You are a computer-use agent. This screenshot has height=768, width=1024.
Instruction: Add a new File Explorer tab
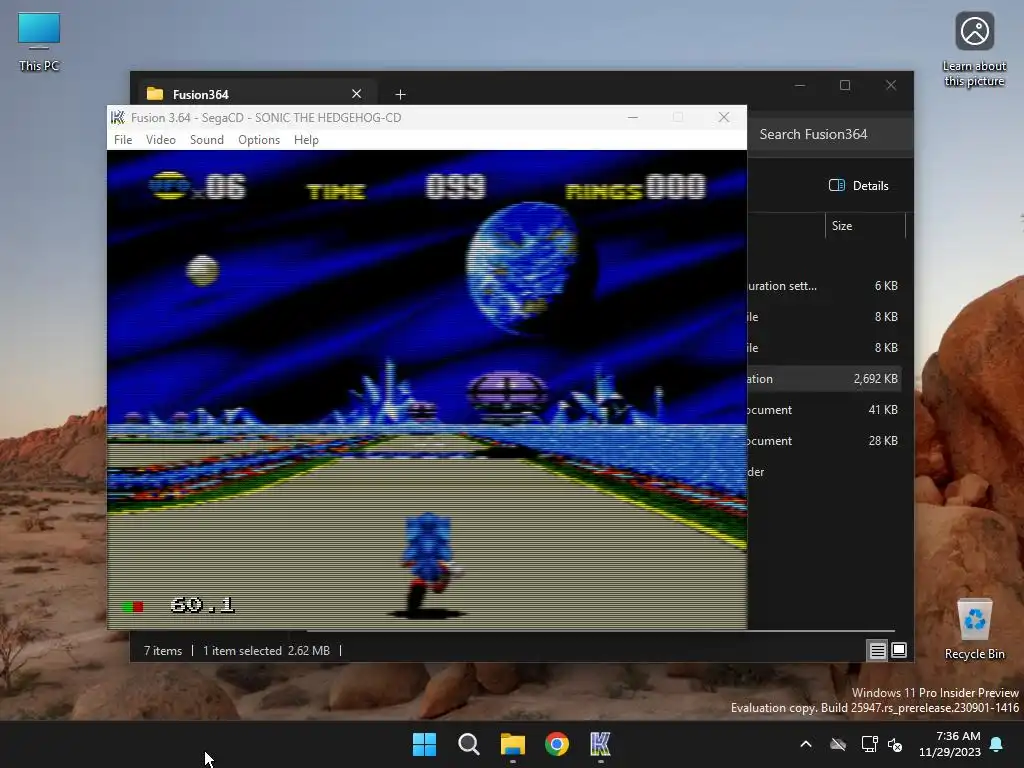(400, 95)
